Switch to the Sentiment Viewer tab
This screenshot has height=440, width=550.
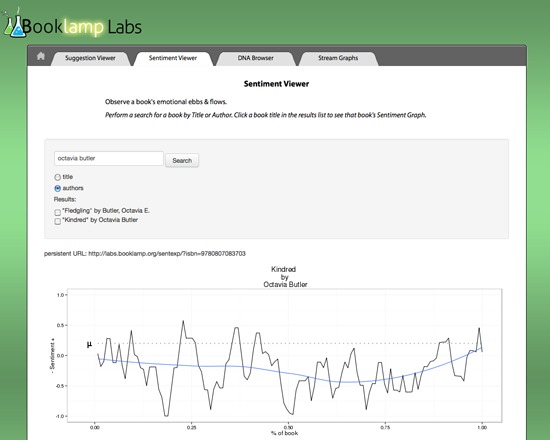[173, 58]
